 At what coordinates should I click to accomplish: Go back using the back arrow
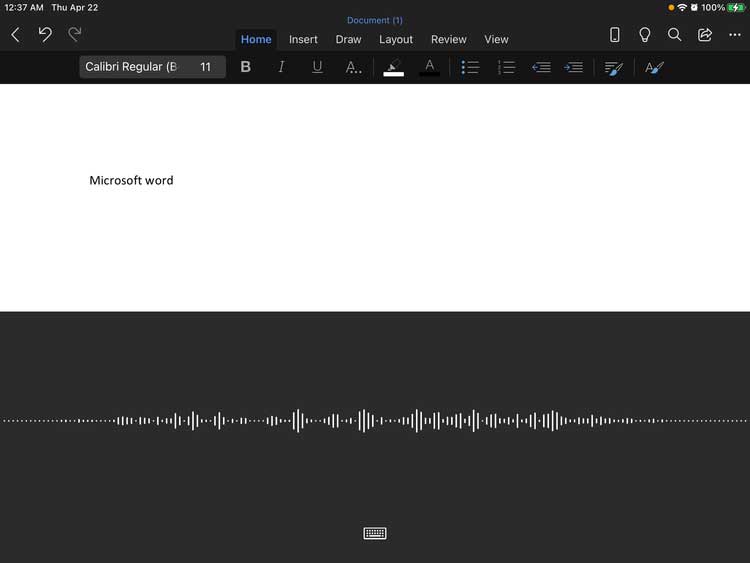[15, 34]
